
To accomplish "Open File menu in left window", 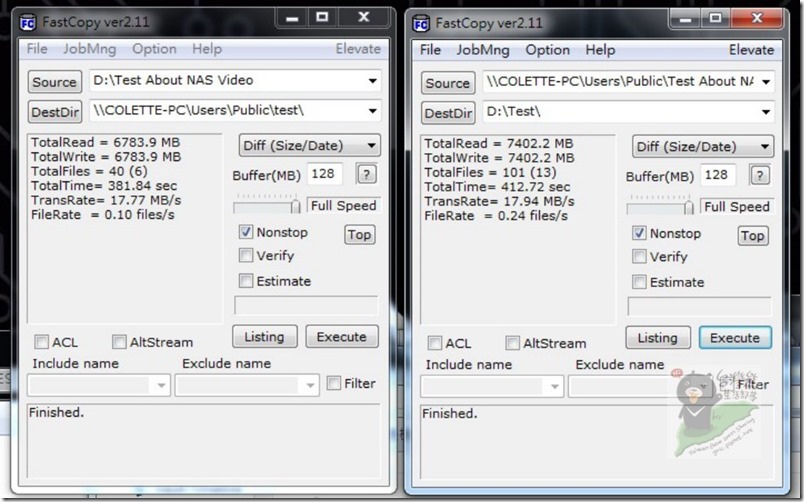I will click(37, 49).
